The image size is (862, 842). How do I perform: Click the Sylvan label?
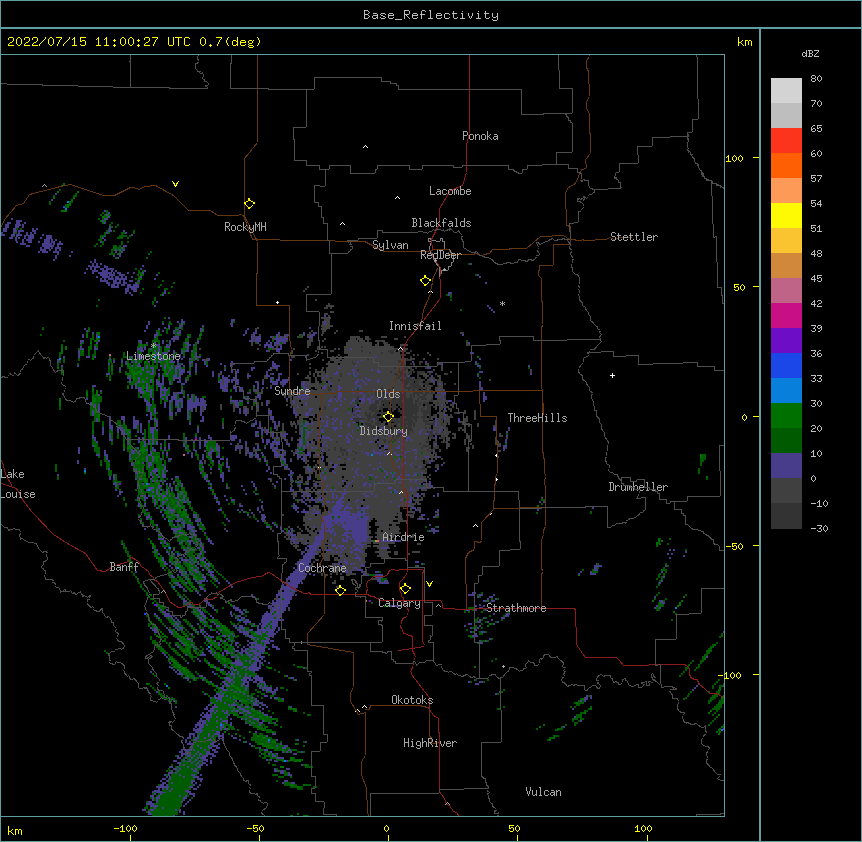coord(390,245)
